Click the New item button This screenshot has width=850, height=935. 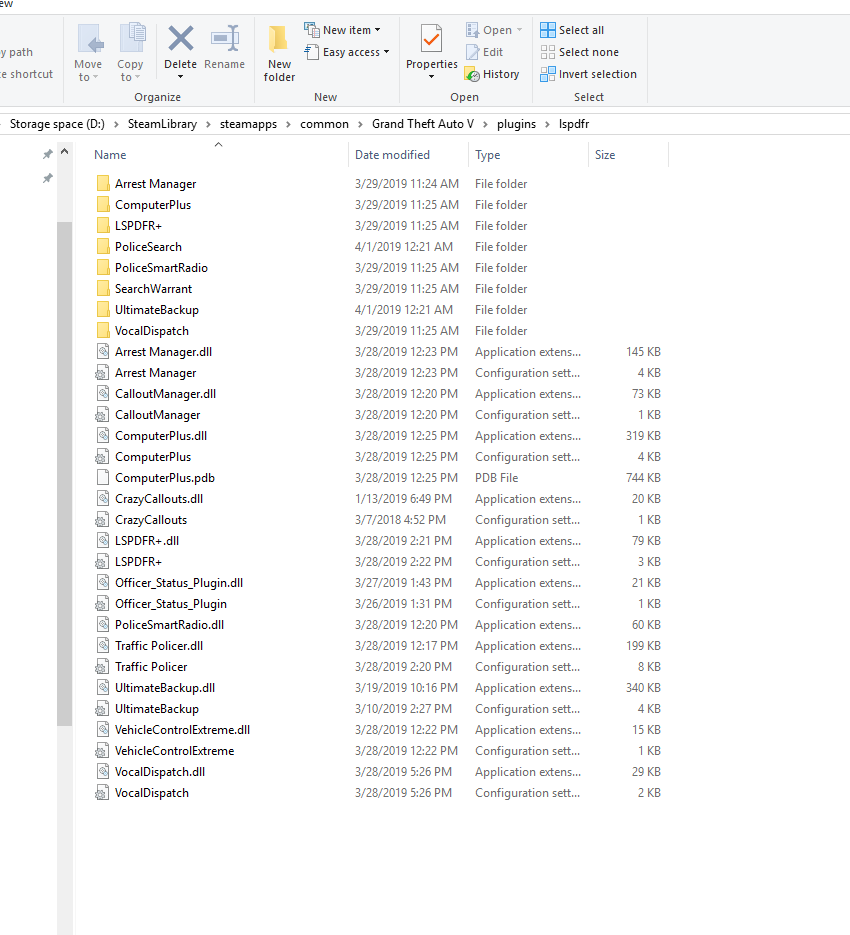point(342,30)
